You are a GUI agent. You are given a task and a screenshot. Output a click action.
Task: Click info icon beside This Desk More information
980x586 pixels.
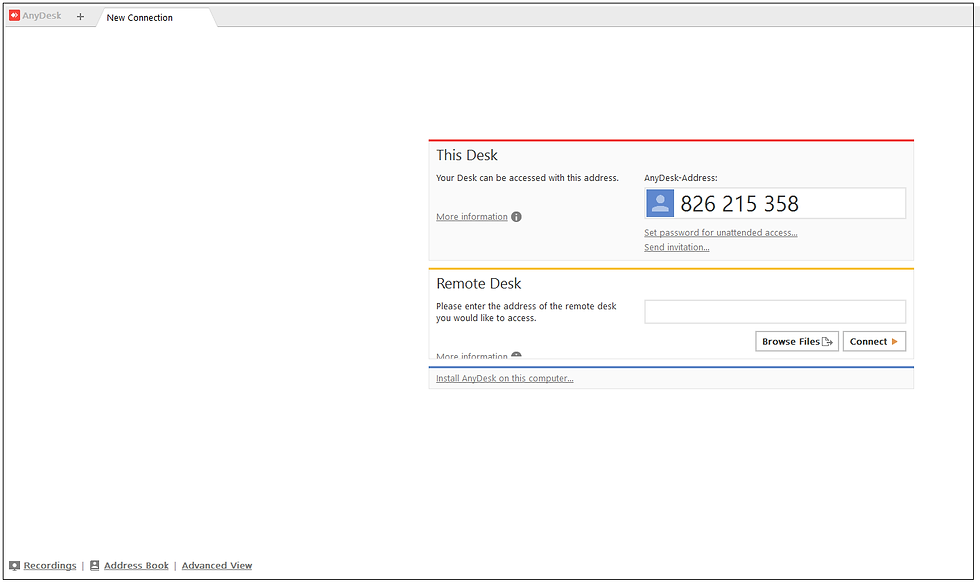[x=516, y=217]
